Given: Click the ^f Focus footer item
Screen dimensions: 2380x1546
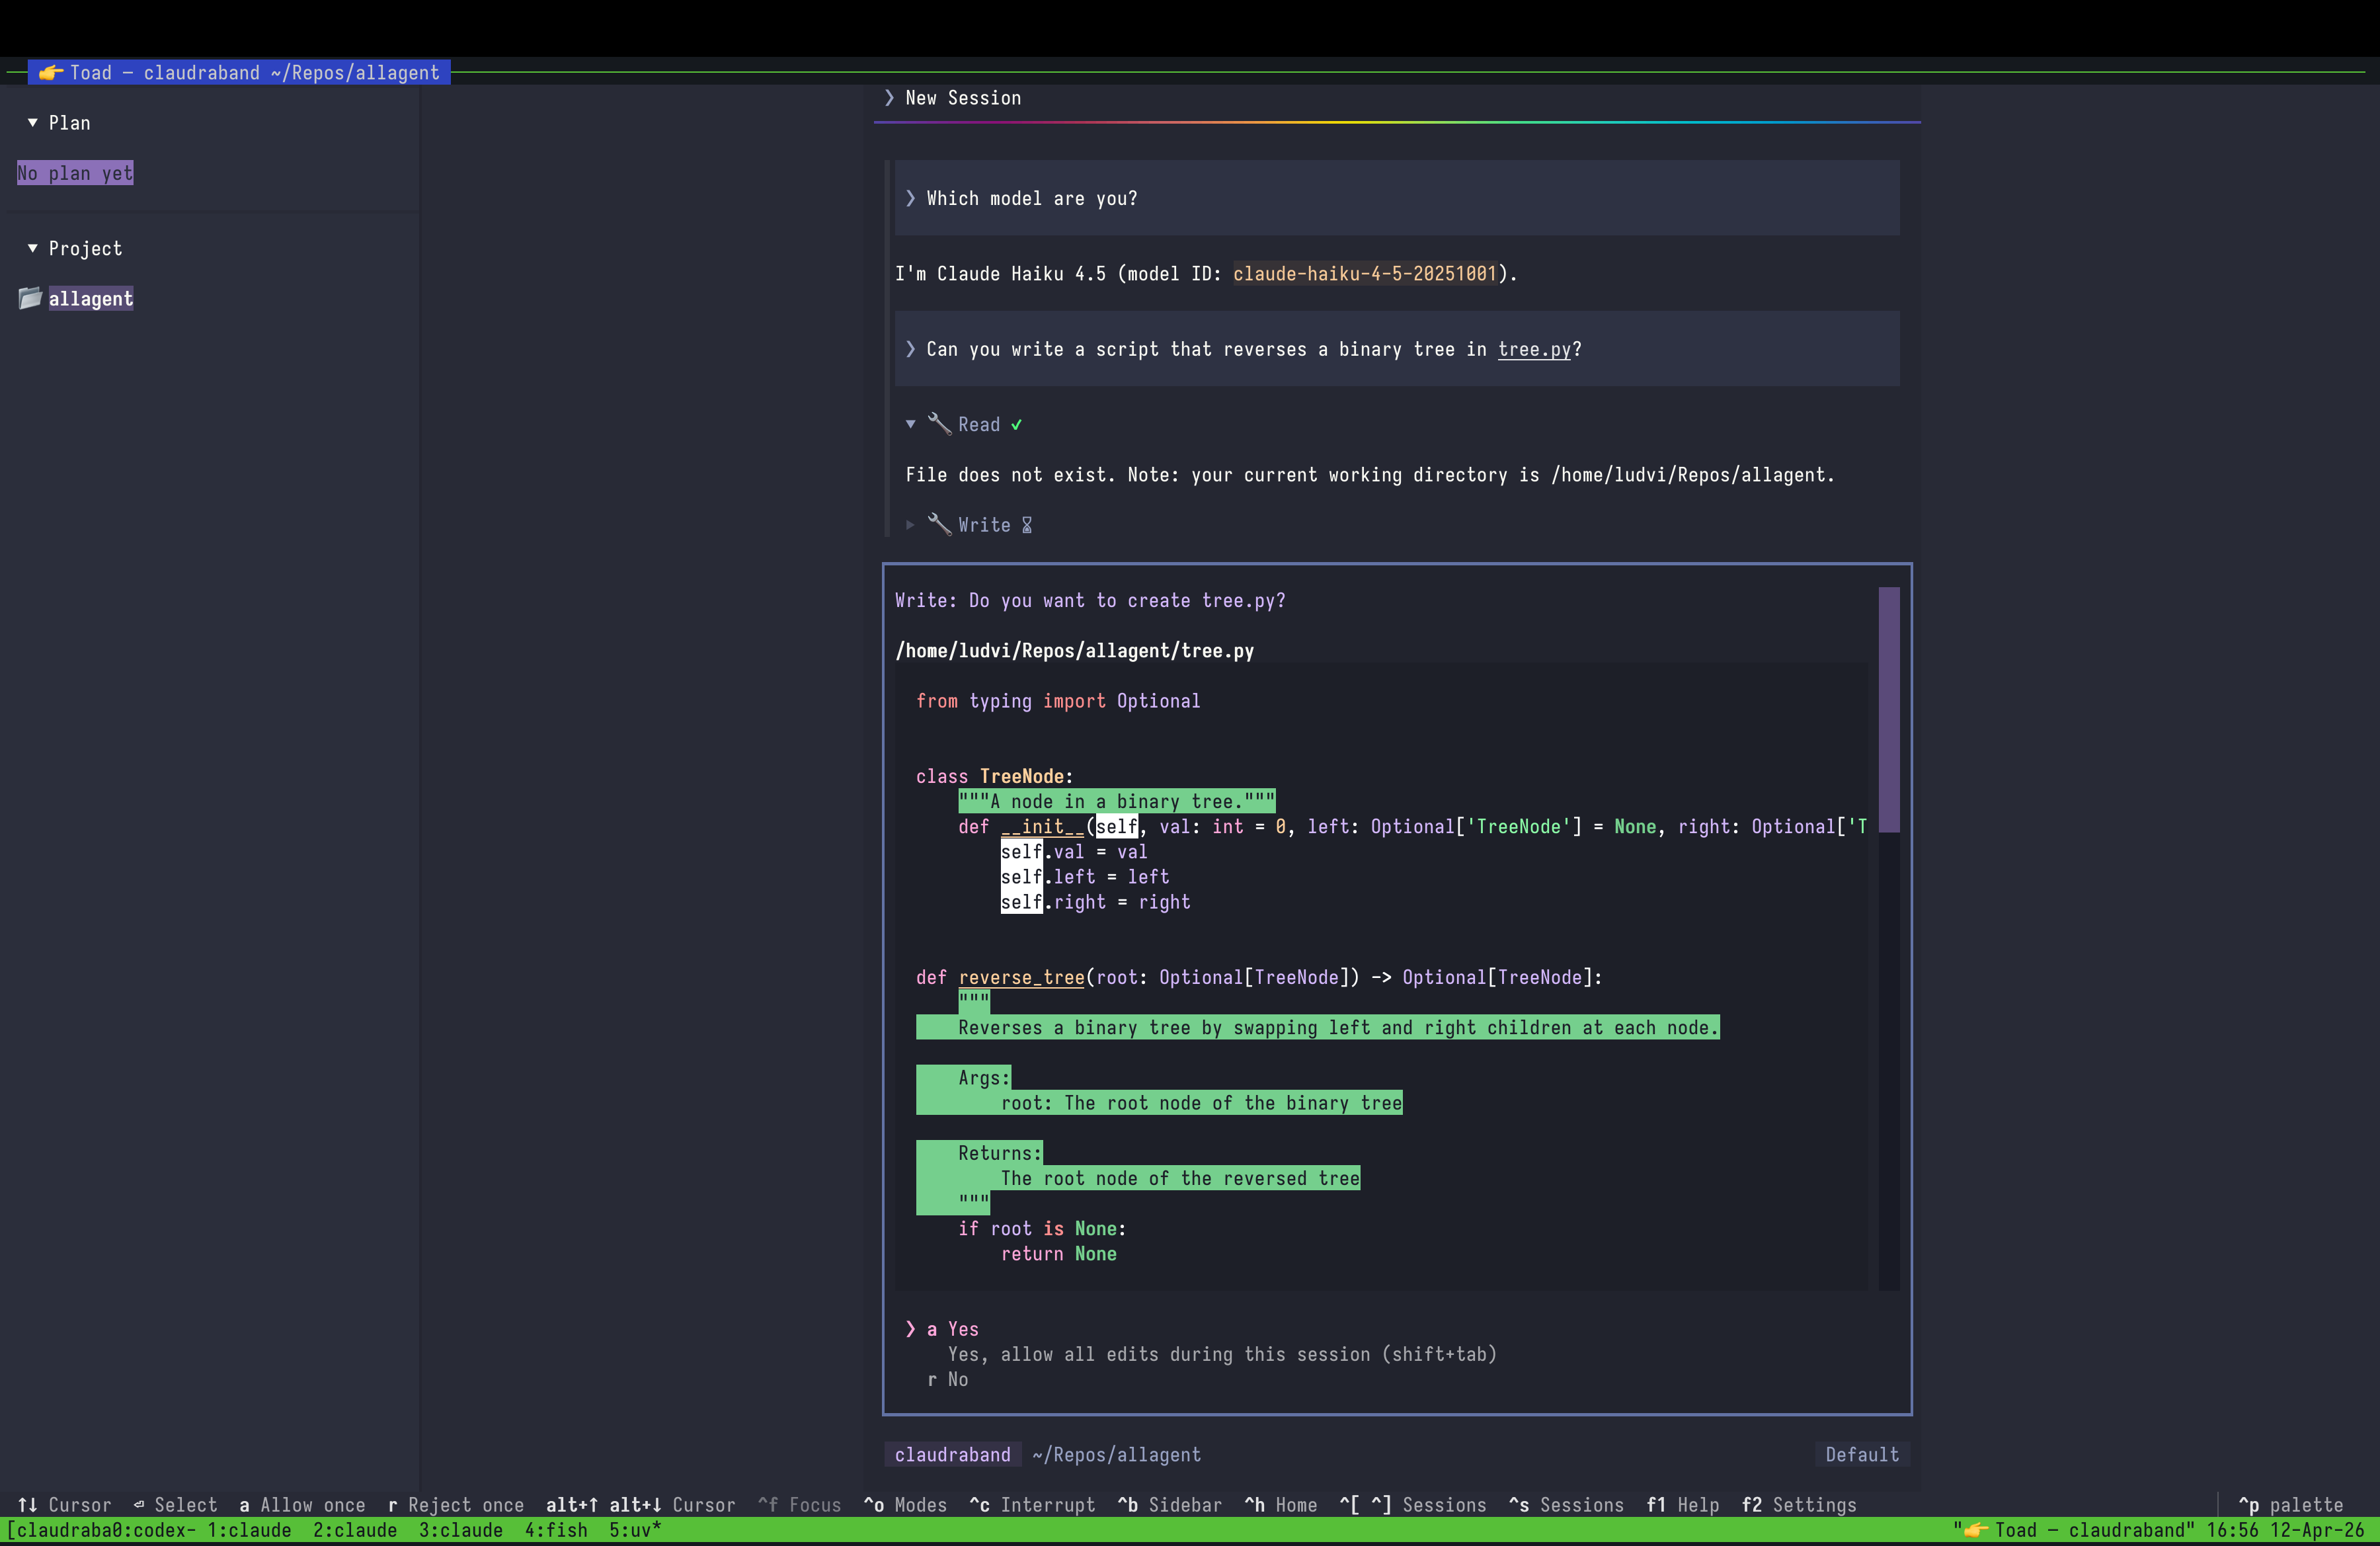Looking at the screenshot, I should pyautogui.click(x=799, y=1505).
